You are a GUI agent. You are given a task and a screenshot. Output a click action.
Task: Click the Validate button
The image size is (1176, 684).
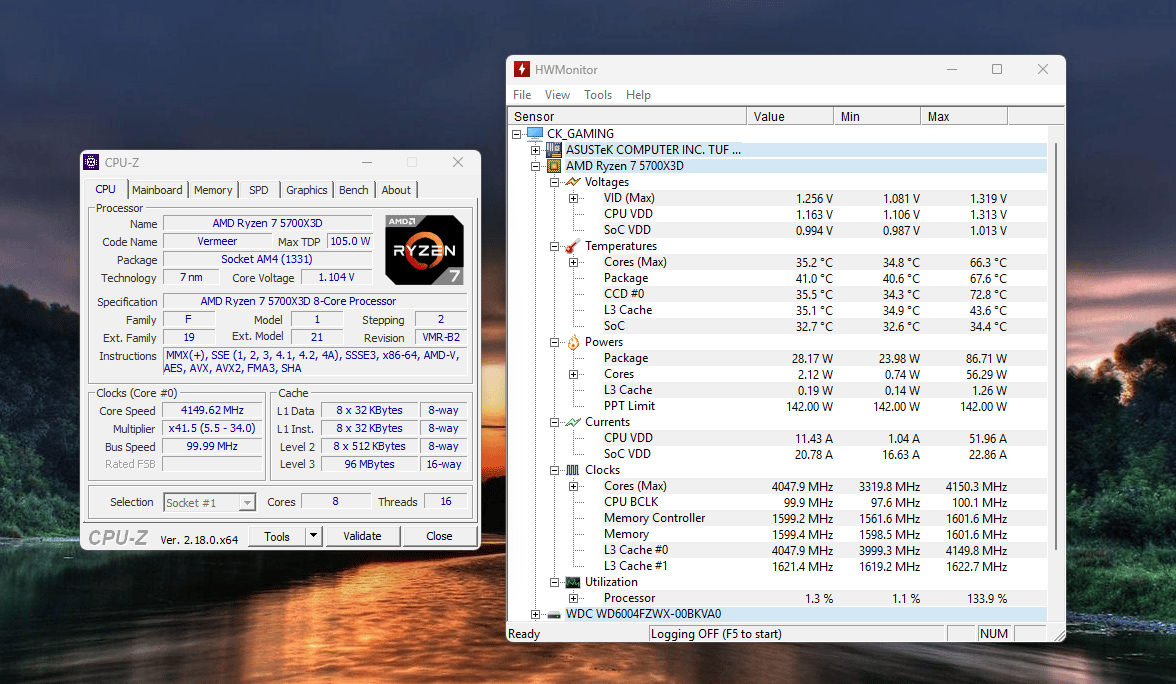coord(362,536)
